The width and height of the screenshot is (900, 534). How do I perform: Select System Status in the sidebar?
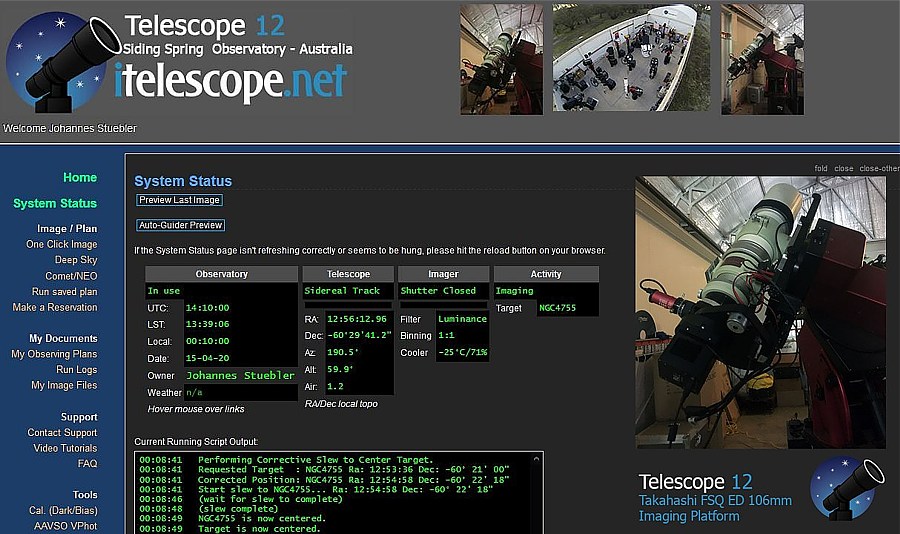[x=55, y=204]
